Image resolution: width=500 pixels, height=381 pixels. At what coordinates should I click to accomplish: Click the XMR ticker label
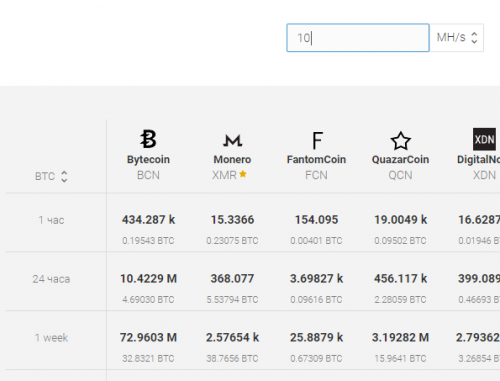point(224,175)
